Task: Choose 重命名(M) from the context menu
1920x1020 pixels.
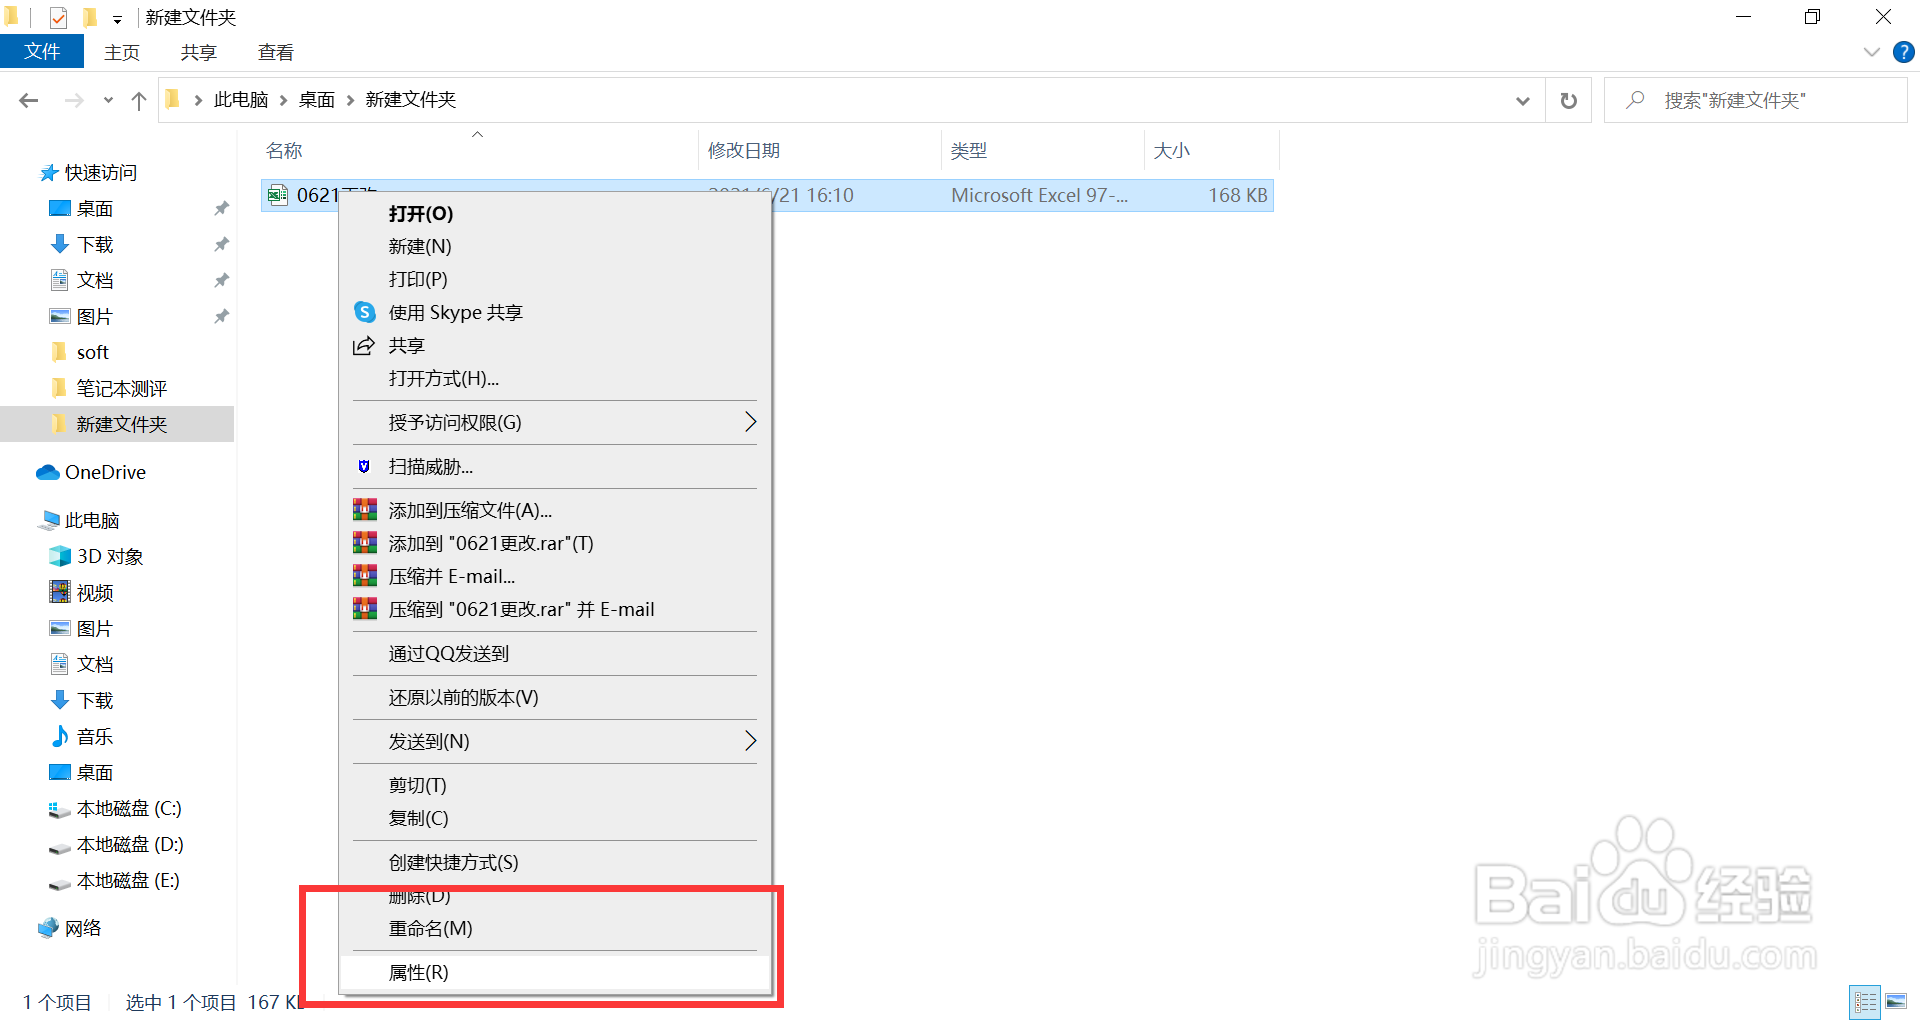Action: click(555, 928)
